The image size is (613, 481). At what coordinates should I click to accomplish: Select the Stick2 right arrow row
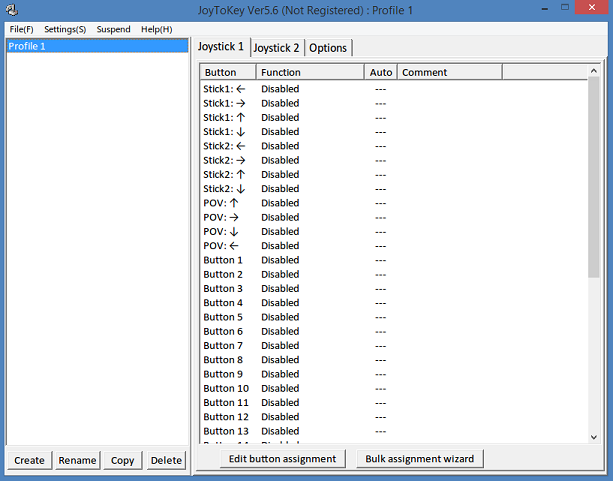pyautogui.click(x=394, y=160)
